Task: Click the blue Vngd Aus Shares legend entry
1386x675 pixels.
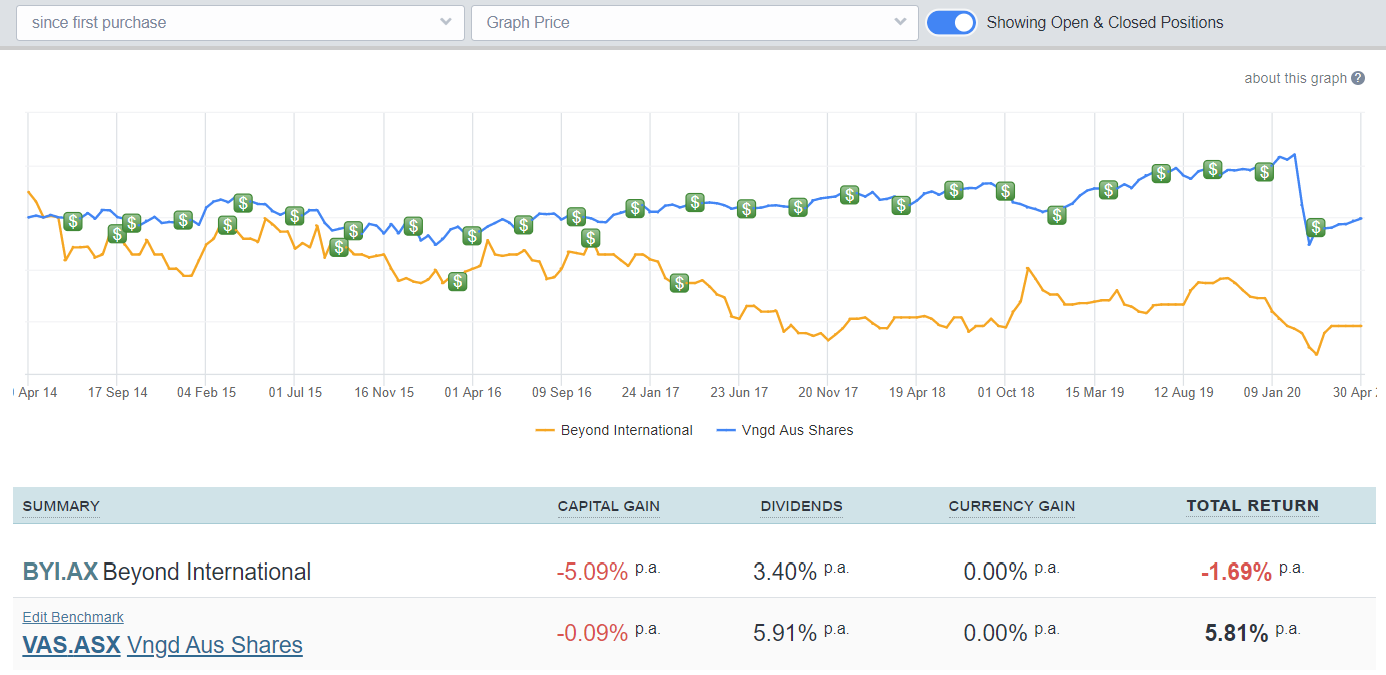Action: point(785,430)
